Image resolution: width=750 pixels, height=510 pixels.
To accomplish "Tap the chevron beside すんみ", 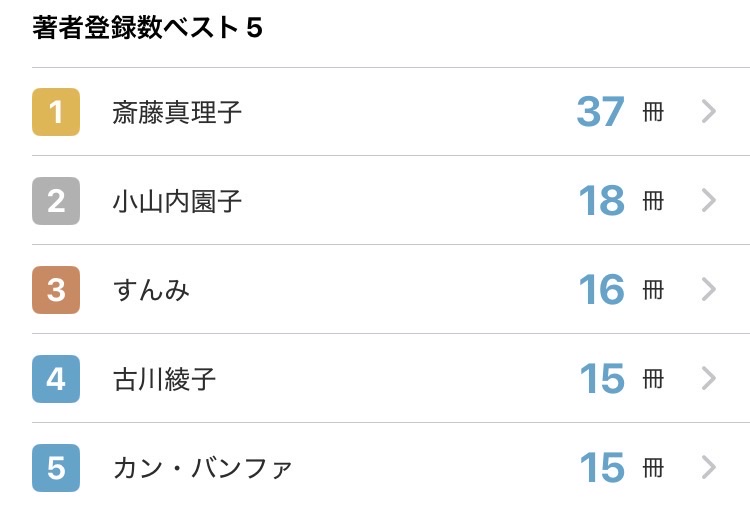I will (x=708, y=290).
